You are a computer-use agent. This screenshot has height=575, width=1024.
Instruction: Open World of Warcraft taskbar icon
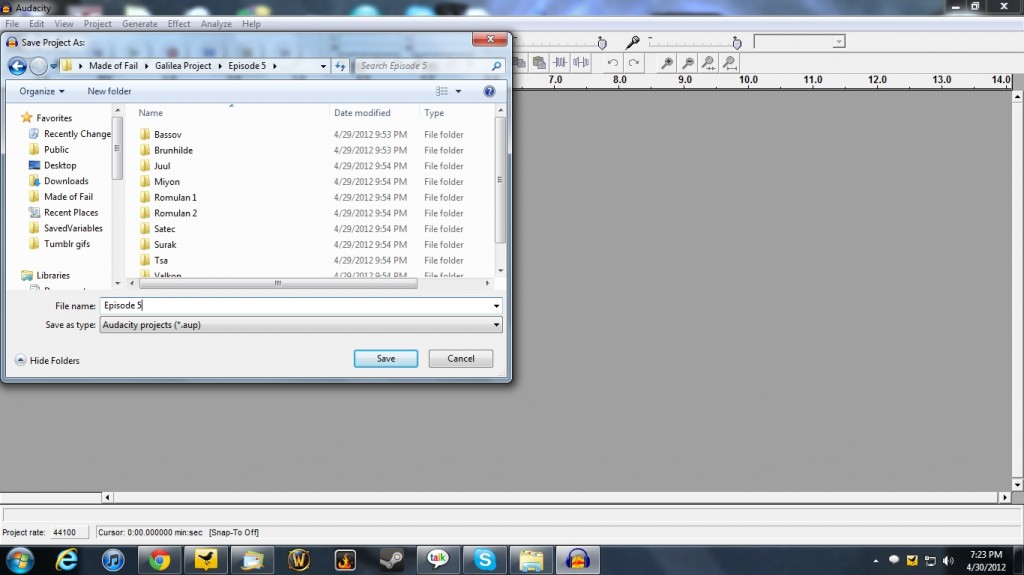298,560
